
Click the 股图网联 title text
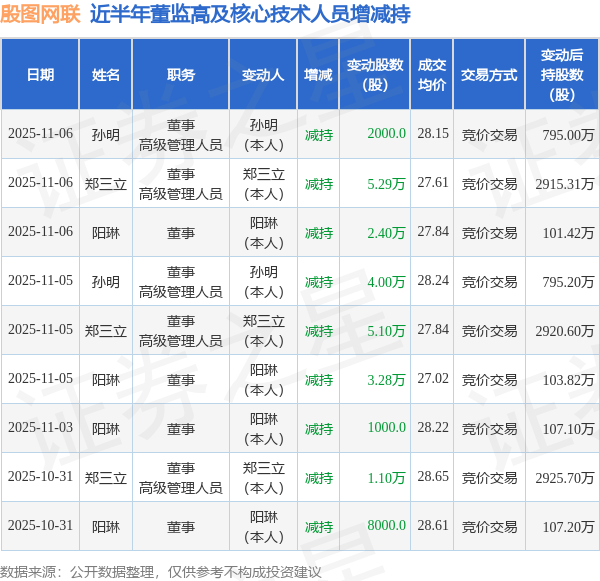coord(40,14)
